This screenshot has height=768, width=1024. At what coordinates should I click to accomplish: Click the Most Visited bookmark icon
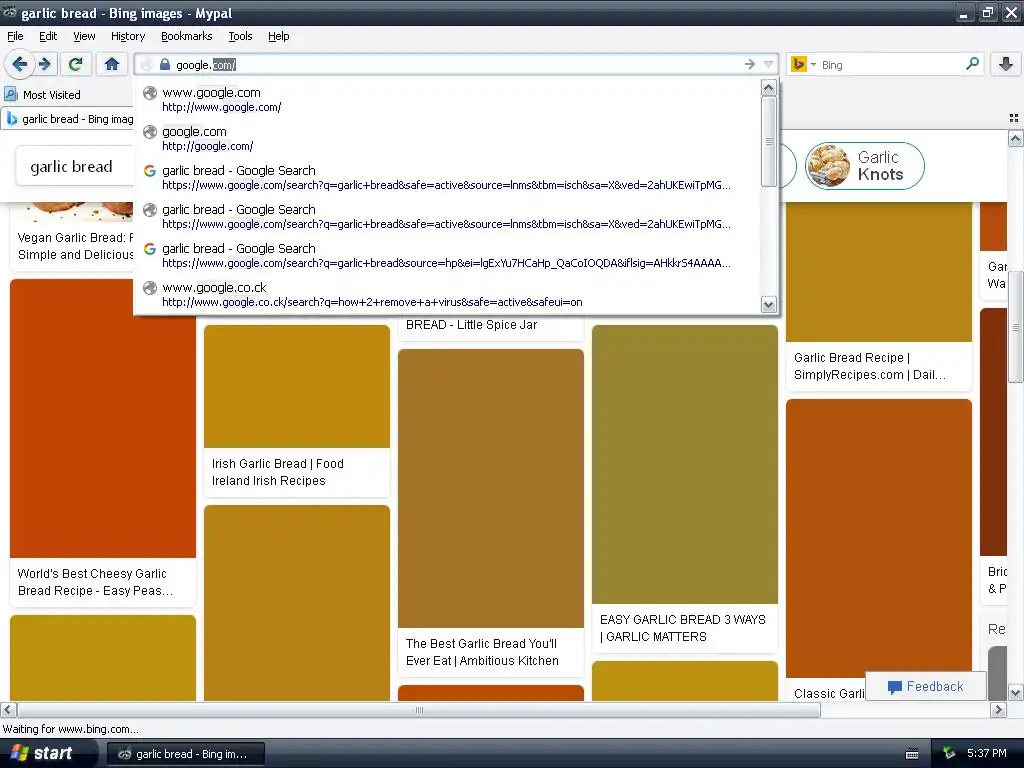point(10,95)
